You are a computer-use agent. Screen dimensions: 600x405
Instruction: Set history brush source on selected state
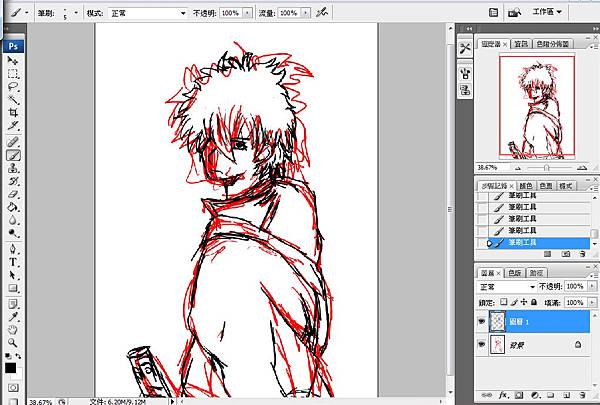coord(483,243)
